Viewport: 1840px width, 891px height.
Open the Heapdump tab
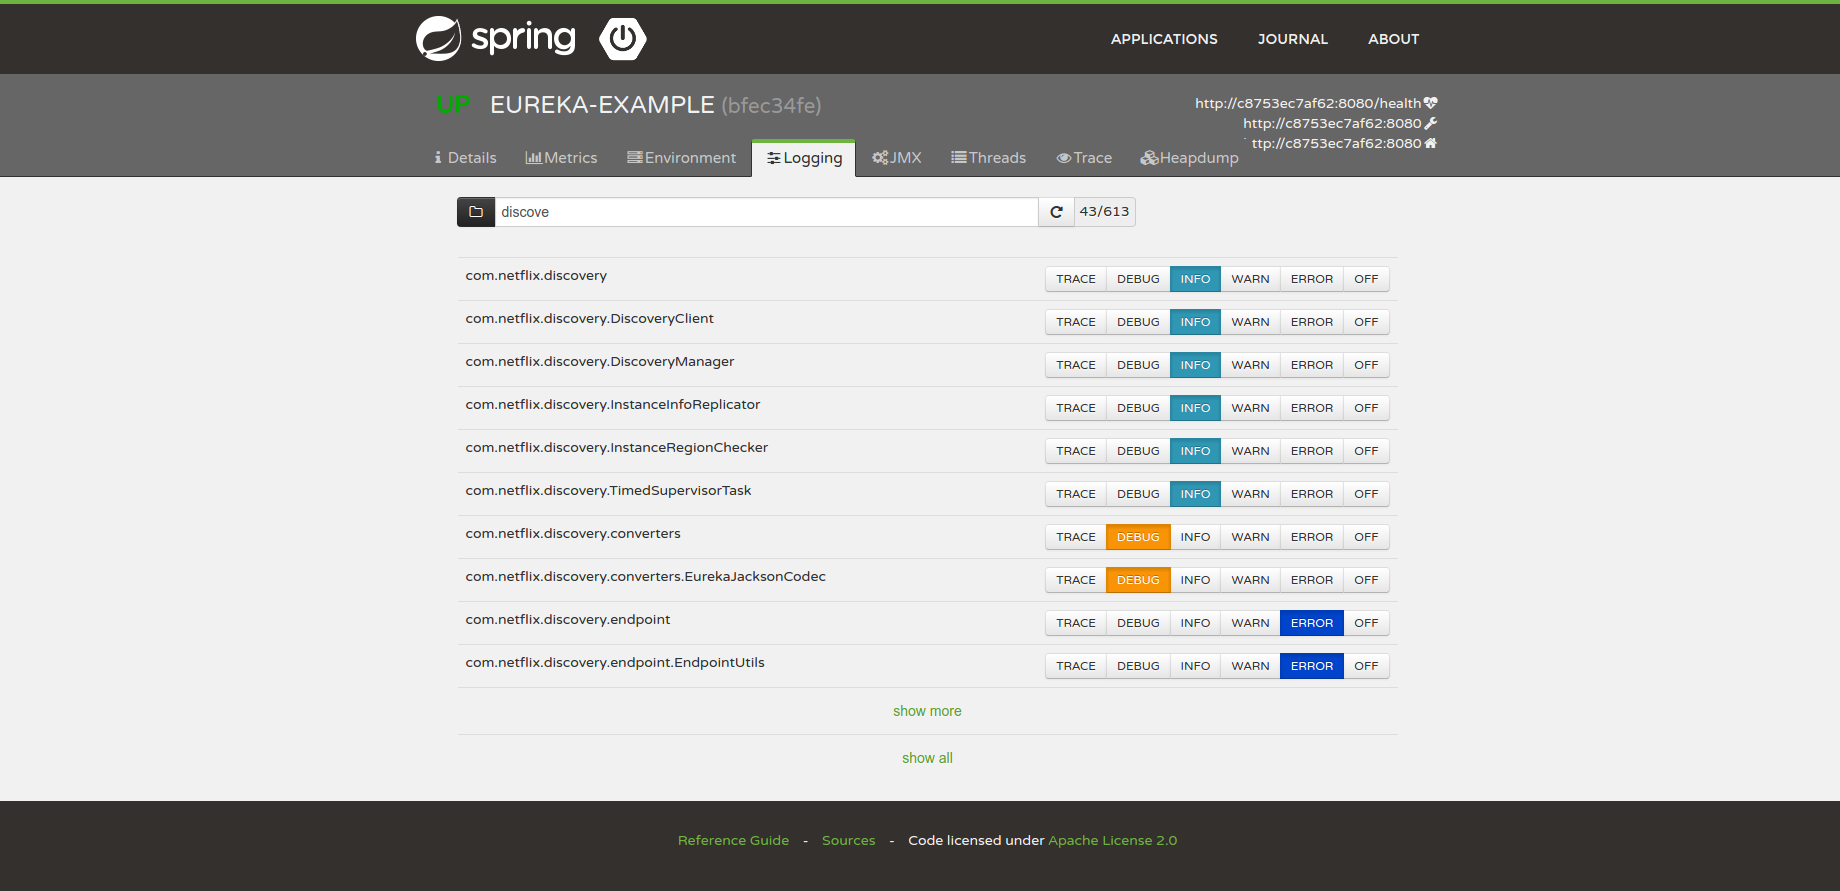[x=1189, y=158]
